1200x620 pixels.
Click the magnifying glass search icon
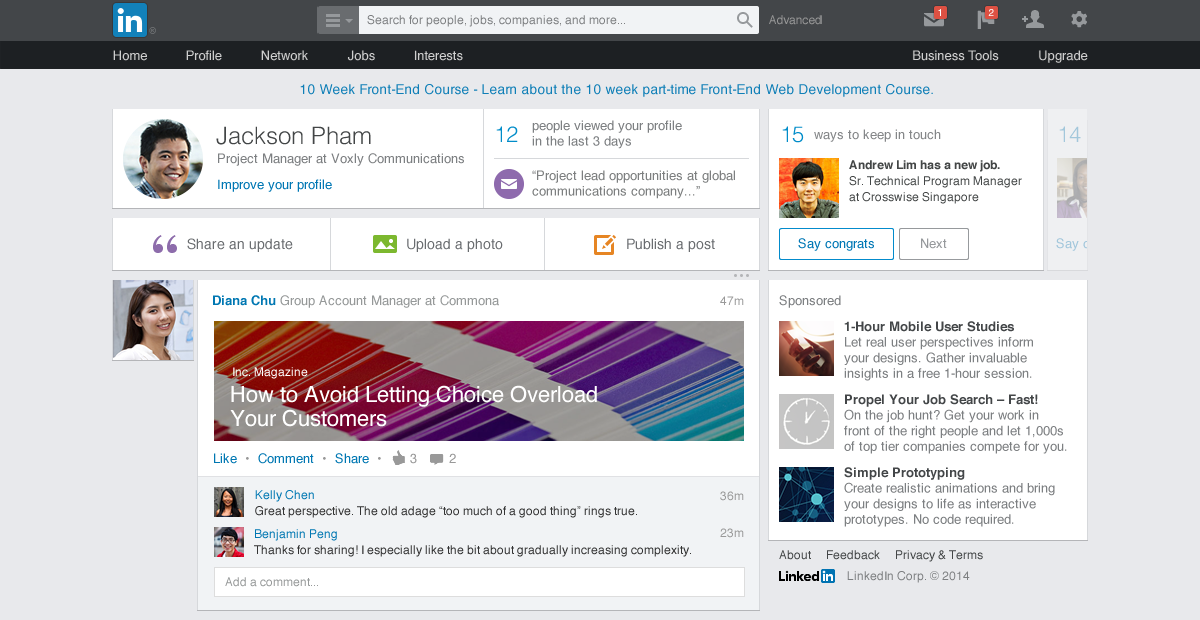pyautogui.click(x=745, y=20)
